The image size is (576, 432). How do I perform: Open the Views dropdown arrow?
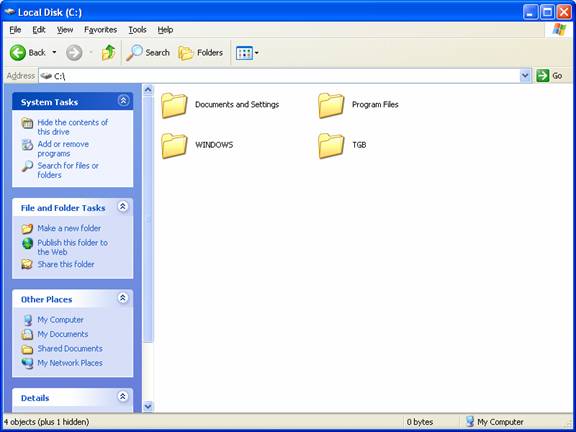pos(256,53)
